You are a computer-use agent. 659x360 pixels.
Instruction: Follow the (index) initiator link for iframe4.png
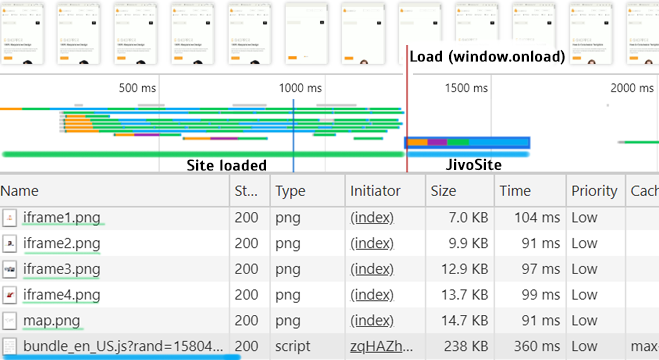tap(372, 295)
